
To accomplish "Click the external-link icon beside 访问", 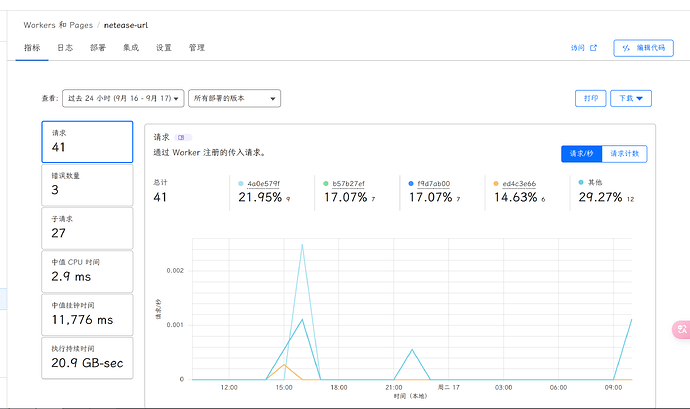I will (x=593, y=48).
